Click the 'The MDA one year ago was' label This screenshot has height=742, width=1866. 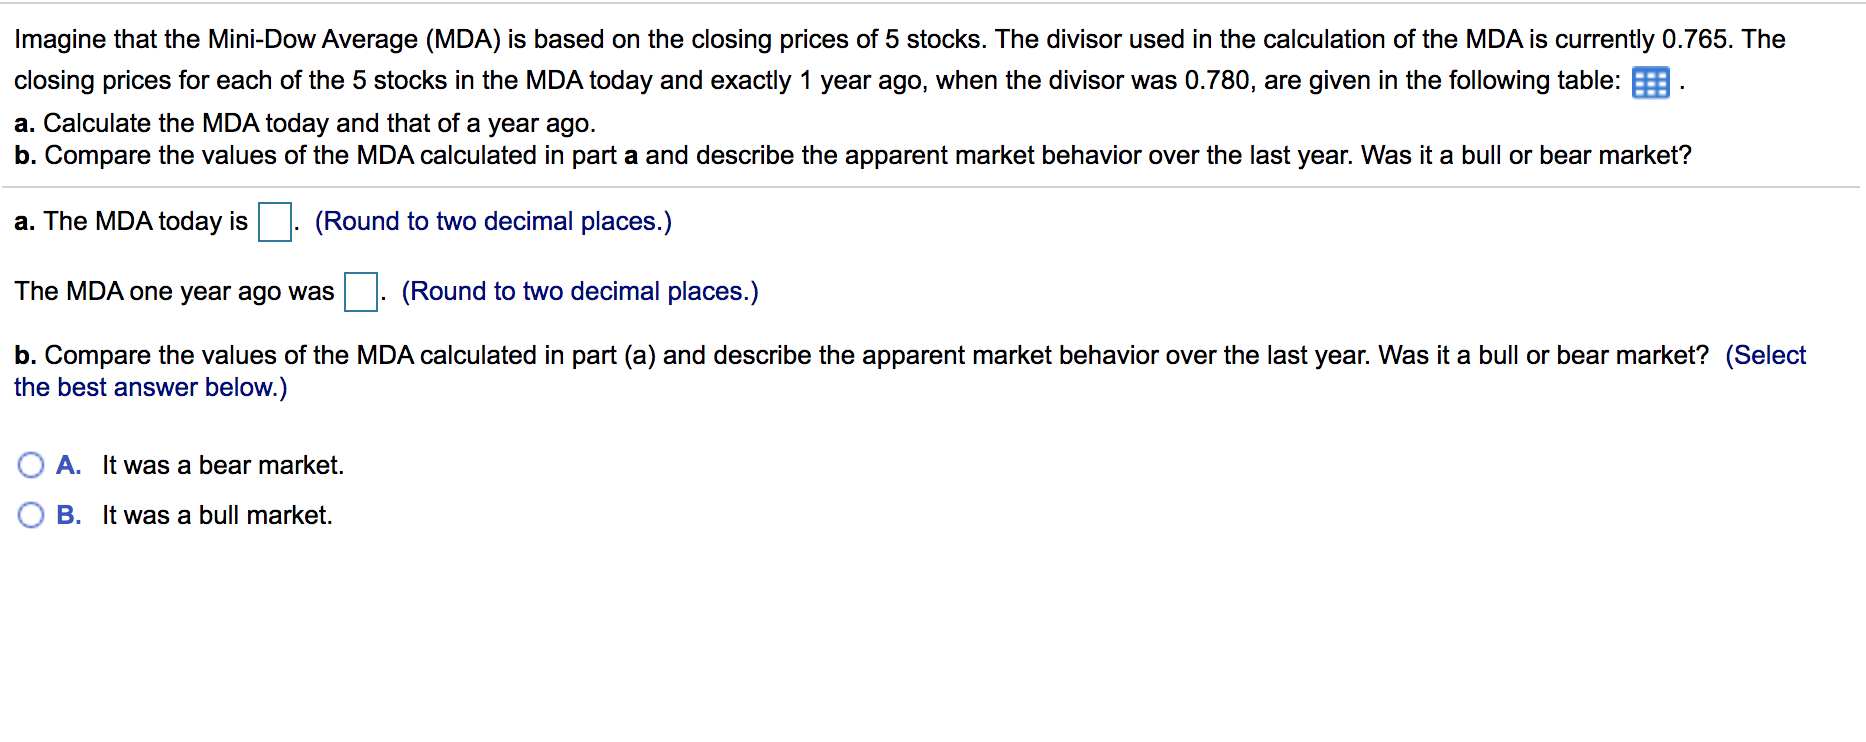coord(174,291)
